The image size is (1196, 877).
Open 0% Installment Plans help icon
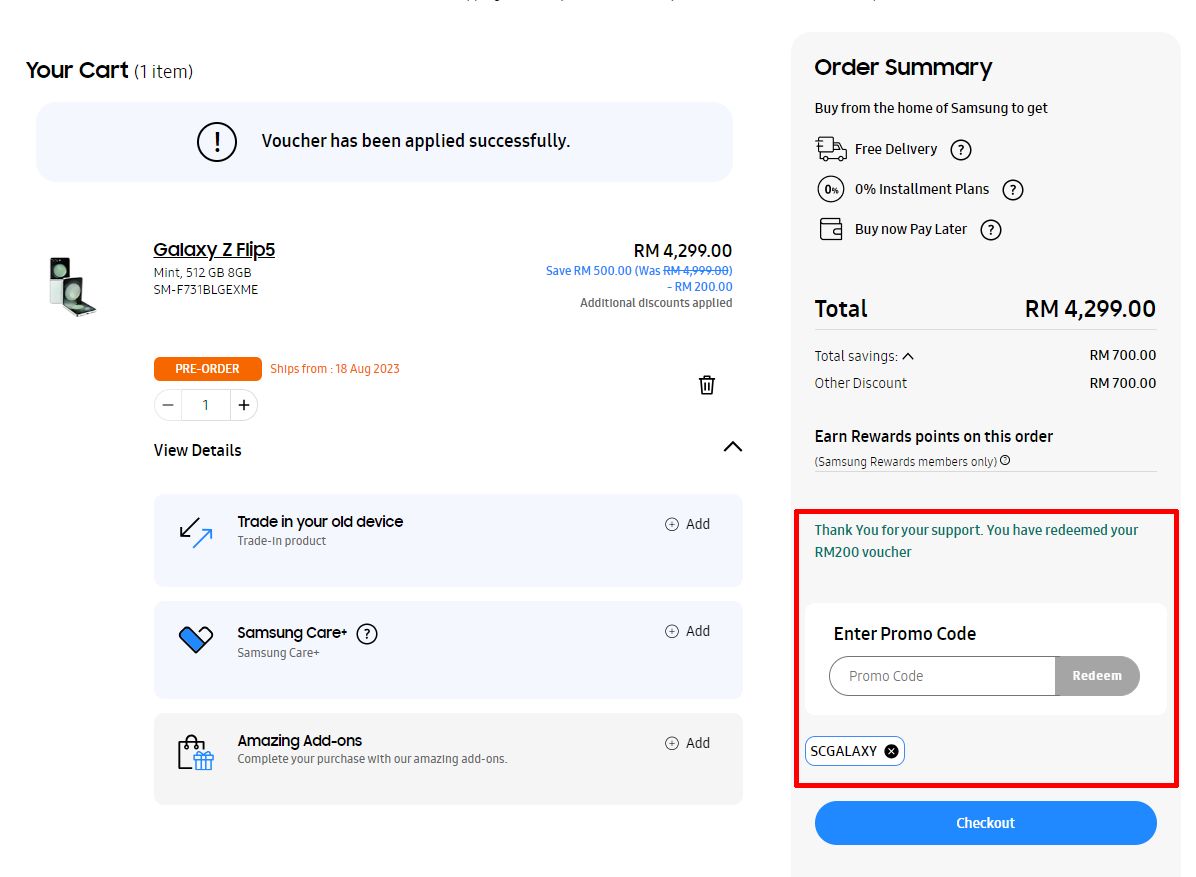point(1013,190)
